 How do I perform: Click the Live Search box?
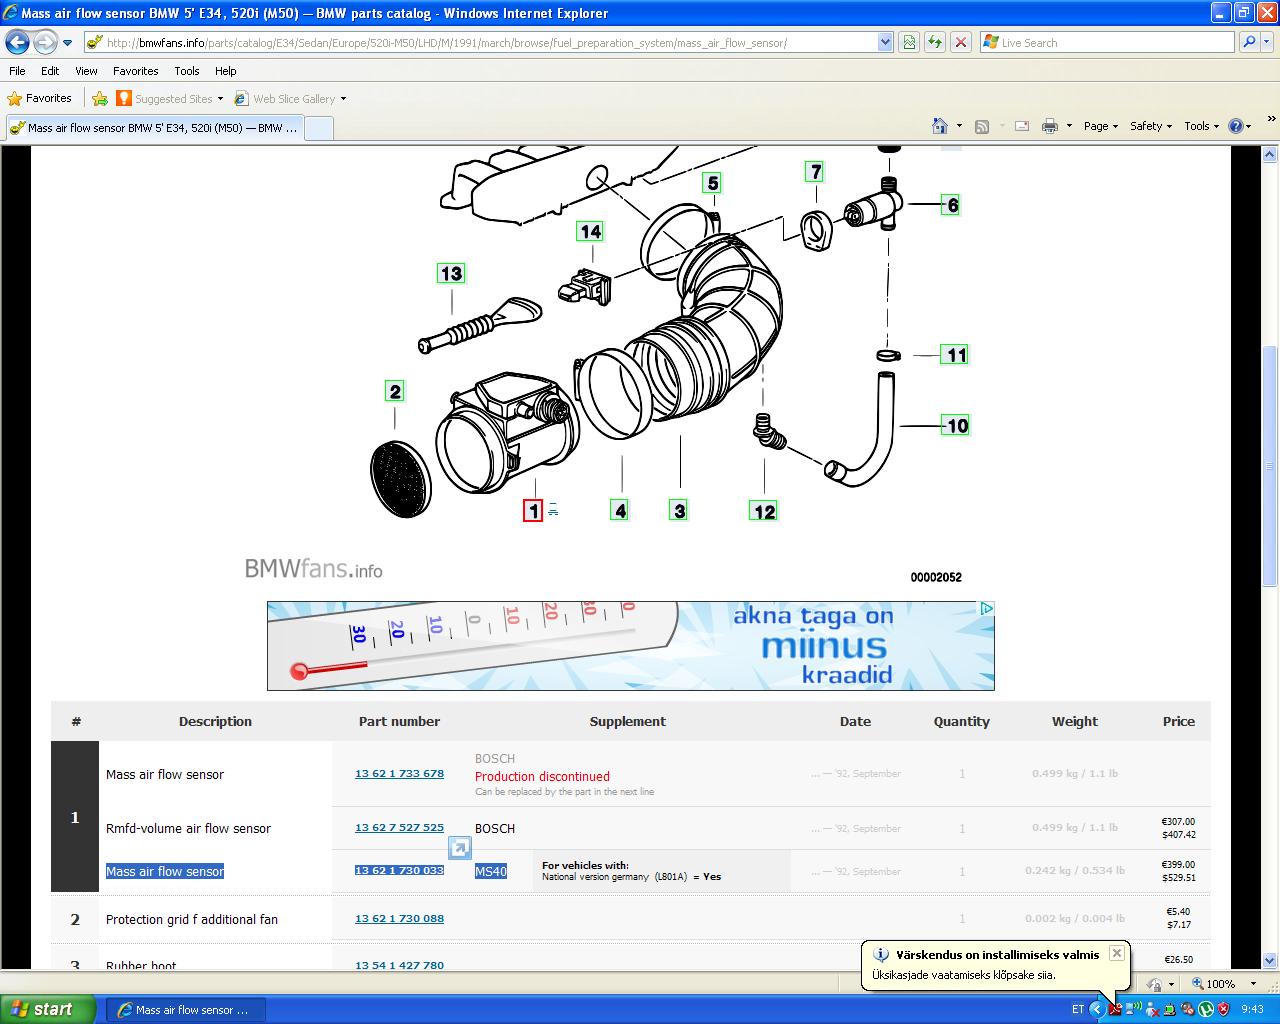pos(1107,43)
